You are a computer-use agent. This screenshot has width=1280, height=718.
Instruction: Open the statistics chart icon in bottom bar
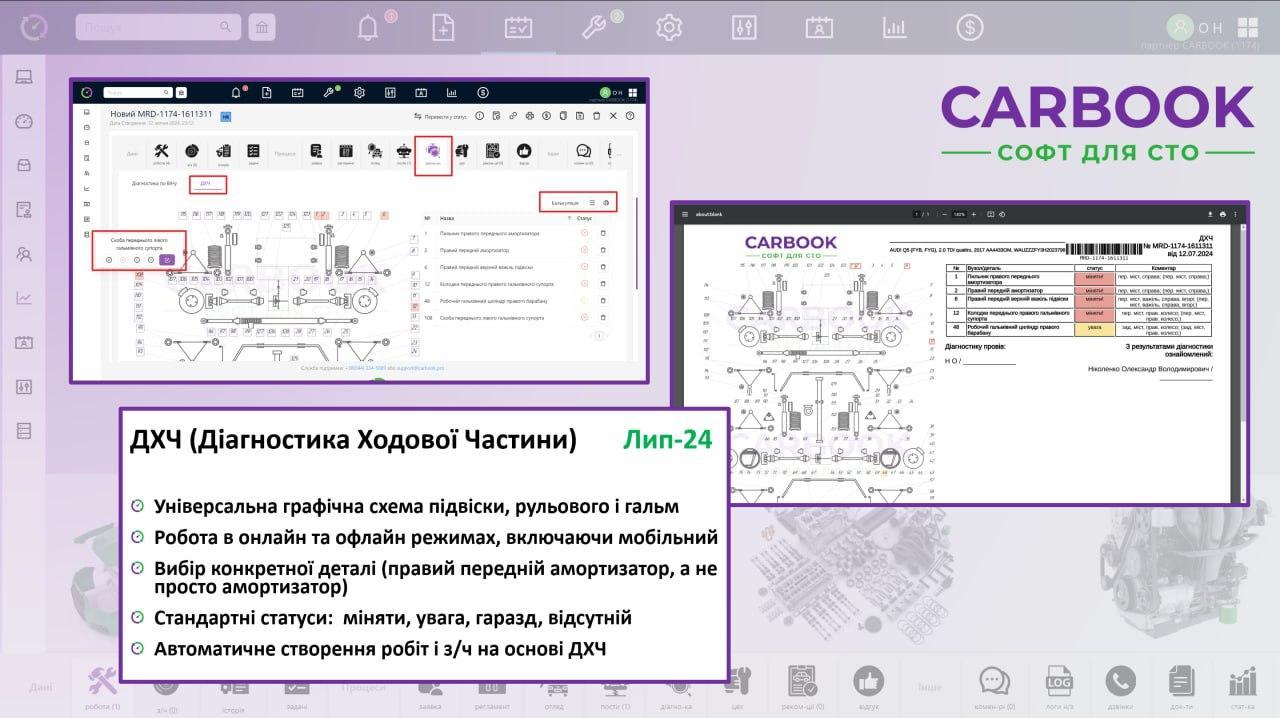1243,682
